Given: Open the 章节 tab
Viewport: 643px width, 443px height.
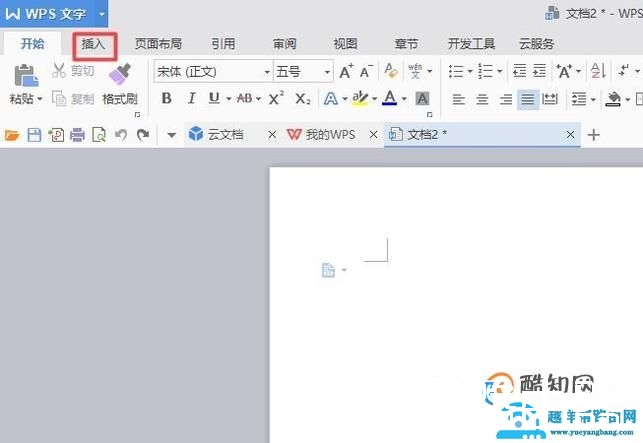Looking at the screenshot, I should point(406,44).
